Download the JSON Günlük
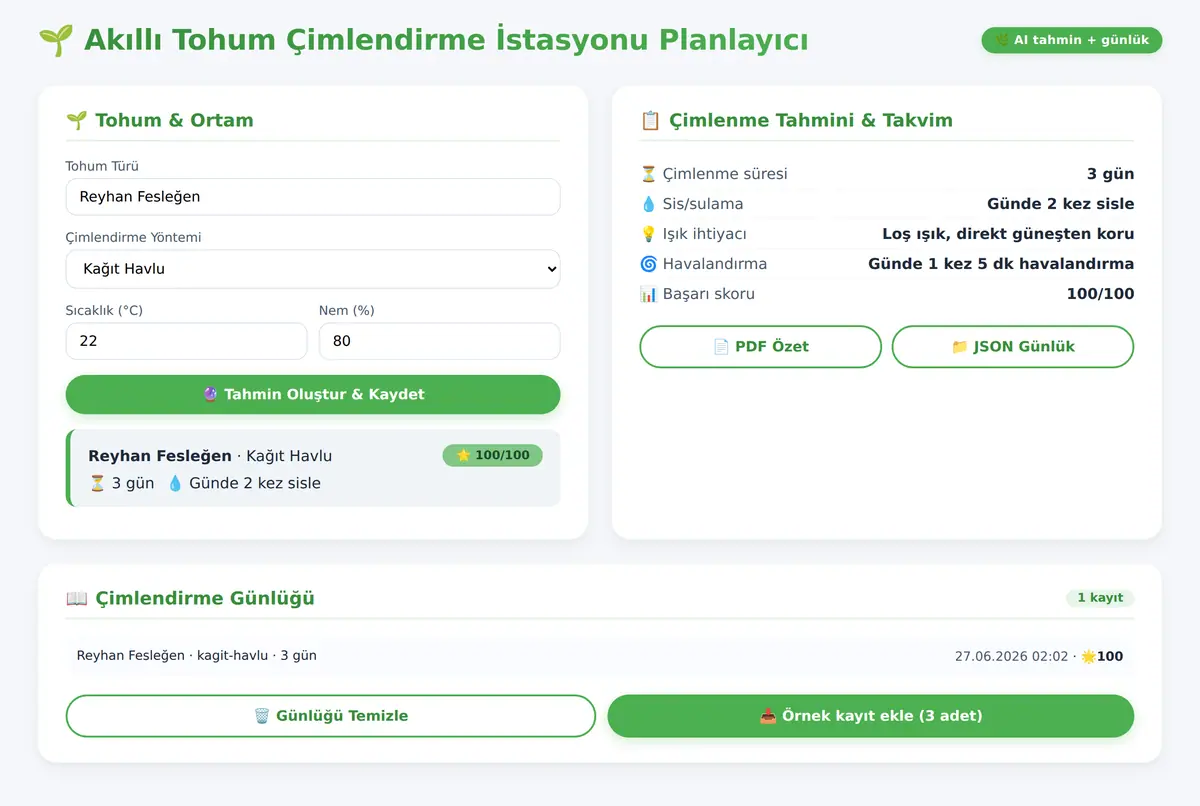1200x806 pixels. pyautogui.click(x=1013, y=347)
